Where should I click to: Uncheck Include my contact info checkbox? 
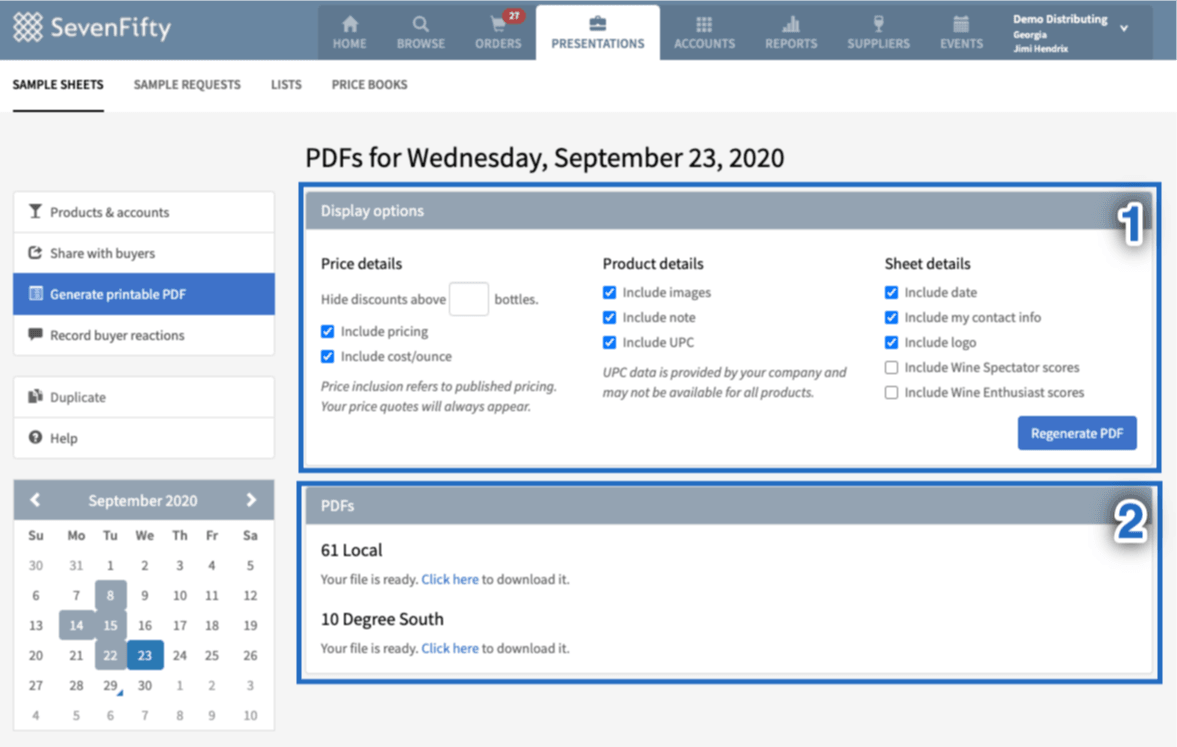coord(891,317)
